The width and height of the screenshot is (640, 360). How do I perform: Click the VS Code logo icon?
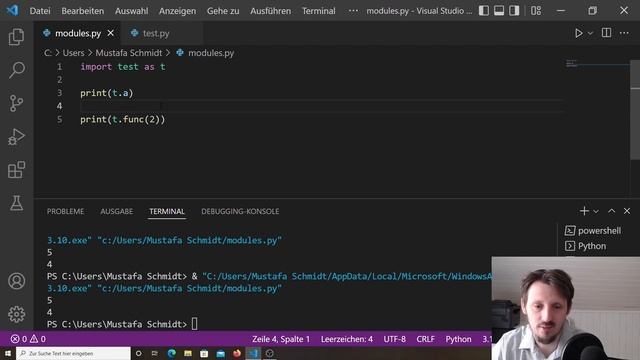[12, 10]
